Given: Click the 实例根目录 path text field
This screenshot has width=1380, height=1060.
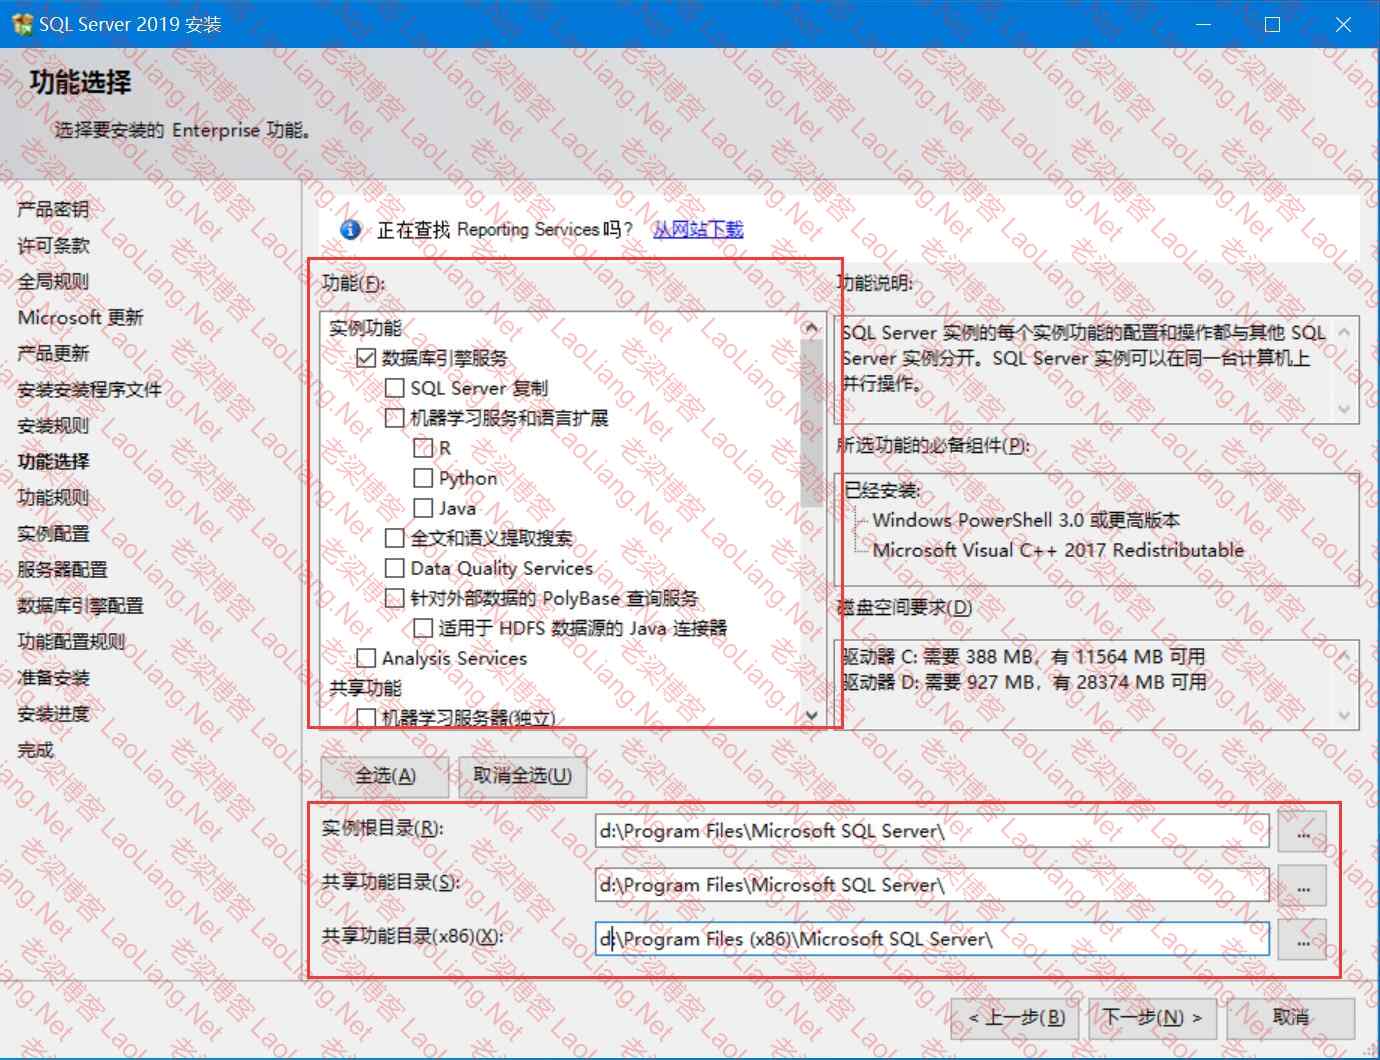Looking at the screenshot, I should click(x=930, y=831).
